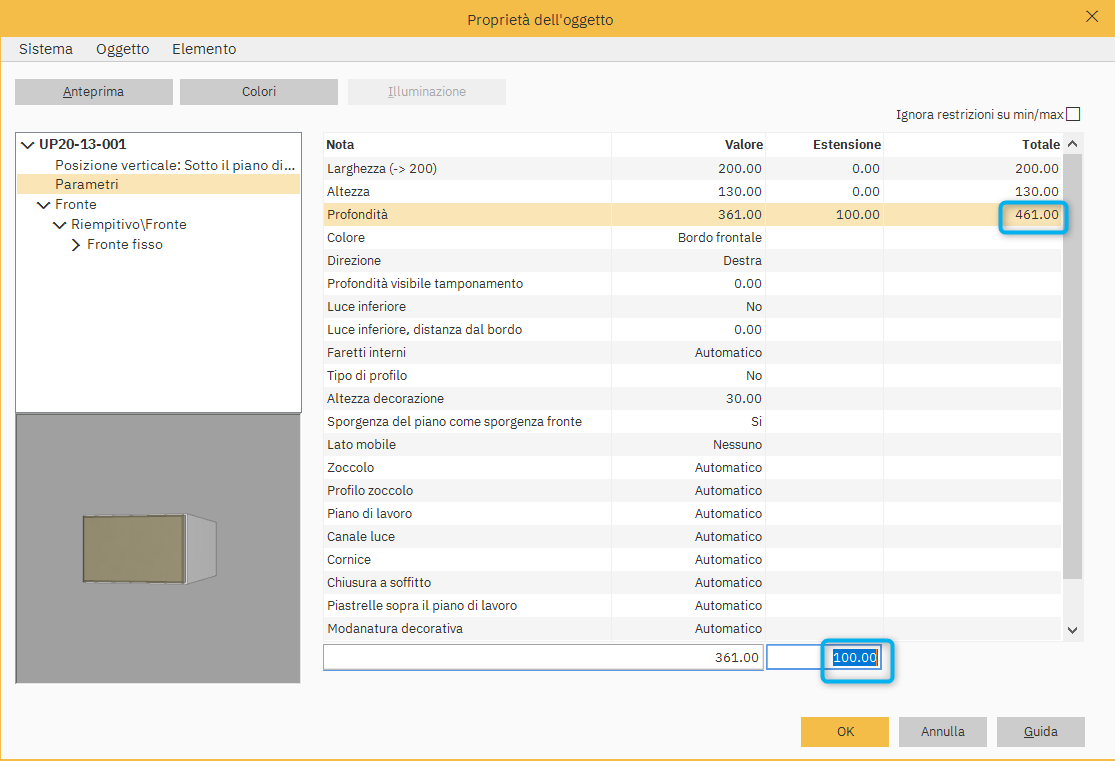Enable Ignora restrizioni su min/max checkbox
The height and width of the screenshot is (761, 1115).
point(1073,114)
